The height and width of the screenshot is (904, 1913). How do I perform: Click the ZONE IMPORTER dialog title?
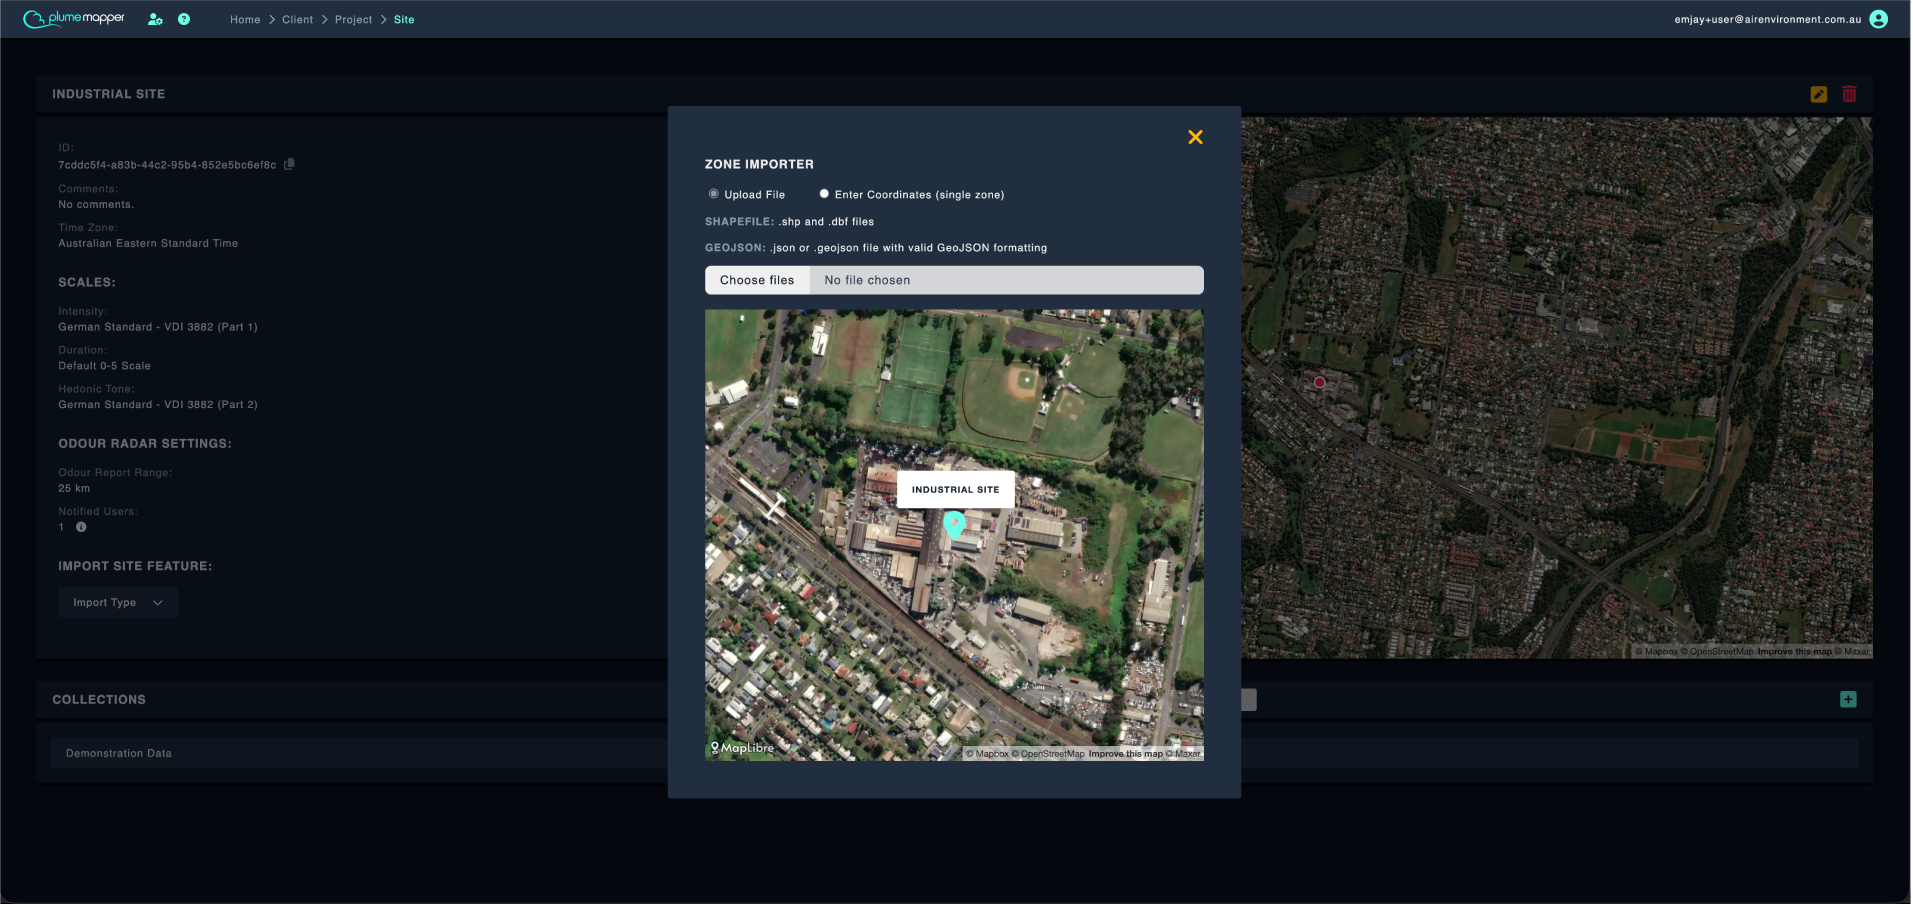pos(759,164)
